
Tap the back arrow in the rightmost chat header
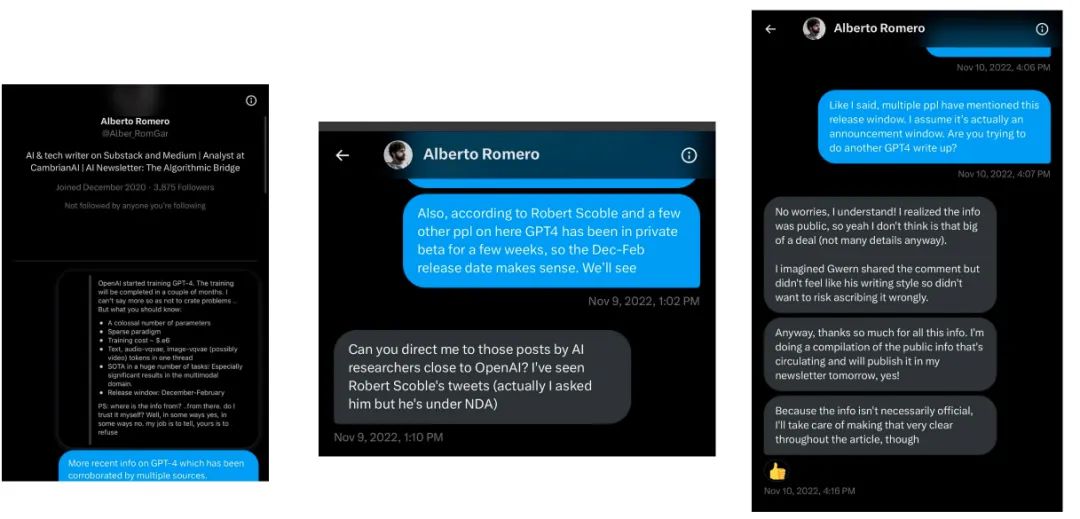[x=771, y=29]
